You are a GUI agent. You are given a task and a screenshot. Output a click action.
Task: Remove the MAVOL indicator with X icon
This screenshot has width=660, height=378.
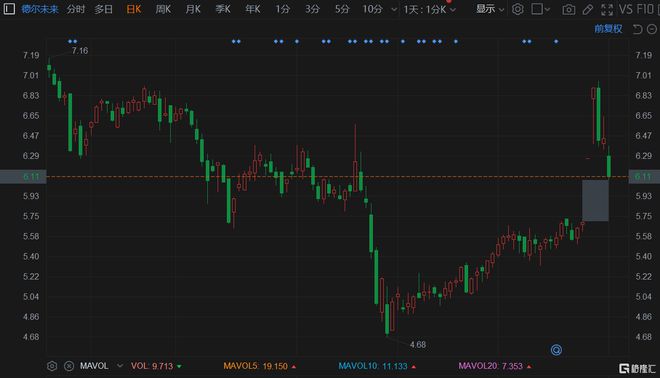(69, 366)
